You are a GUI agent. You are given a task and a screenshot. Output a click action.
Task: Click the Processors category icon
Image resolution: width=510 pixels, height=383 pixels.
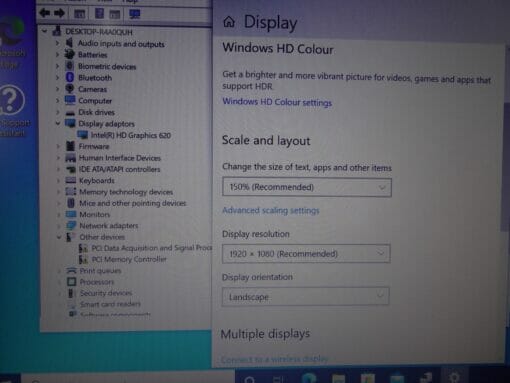tap(72, 282)
